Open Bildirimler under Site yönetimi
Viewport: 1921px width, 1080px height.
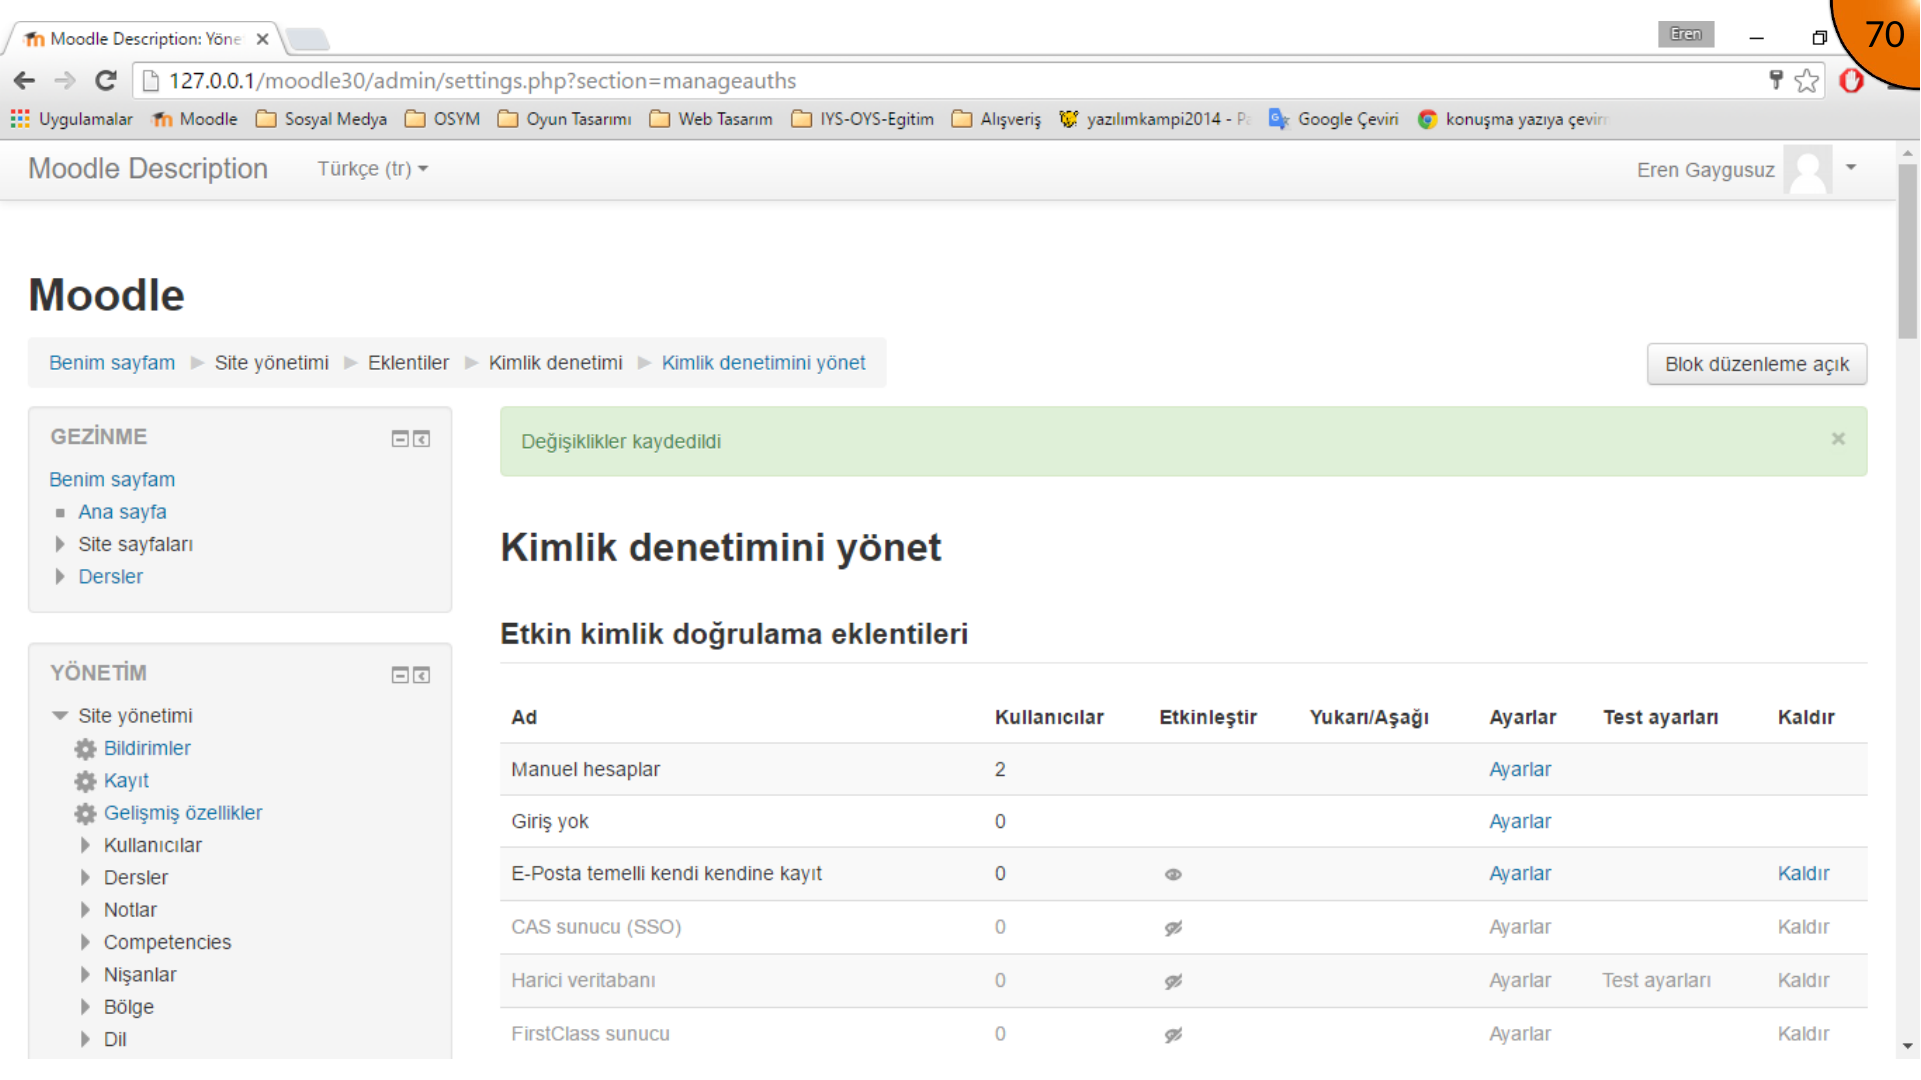click(x=147, y=748)
